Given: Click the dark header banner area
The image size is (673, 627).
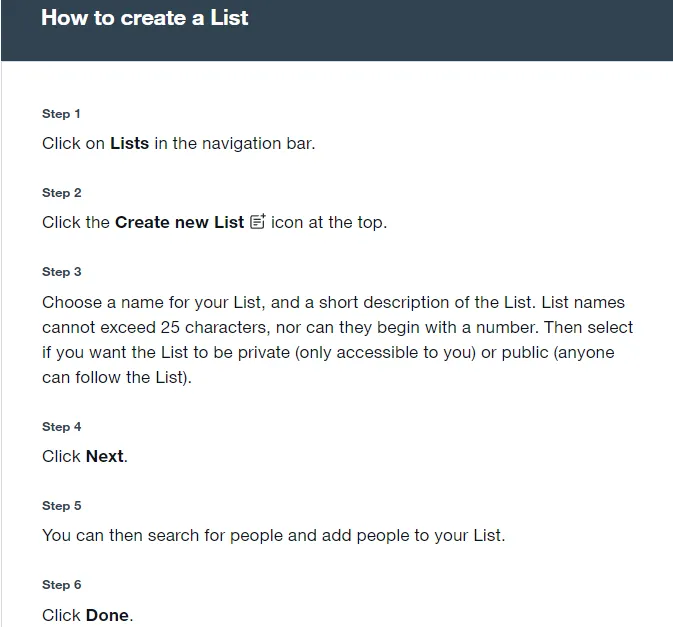Looking at the screenshot, I should tap(450, 30).
